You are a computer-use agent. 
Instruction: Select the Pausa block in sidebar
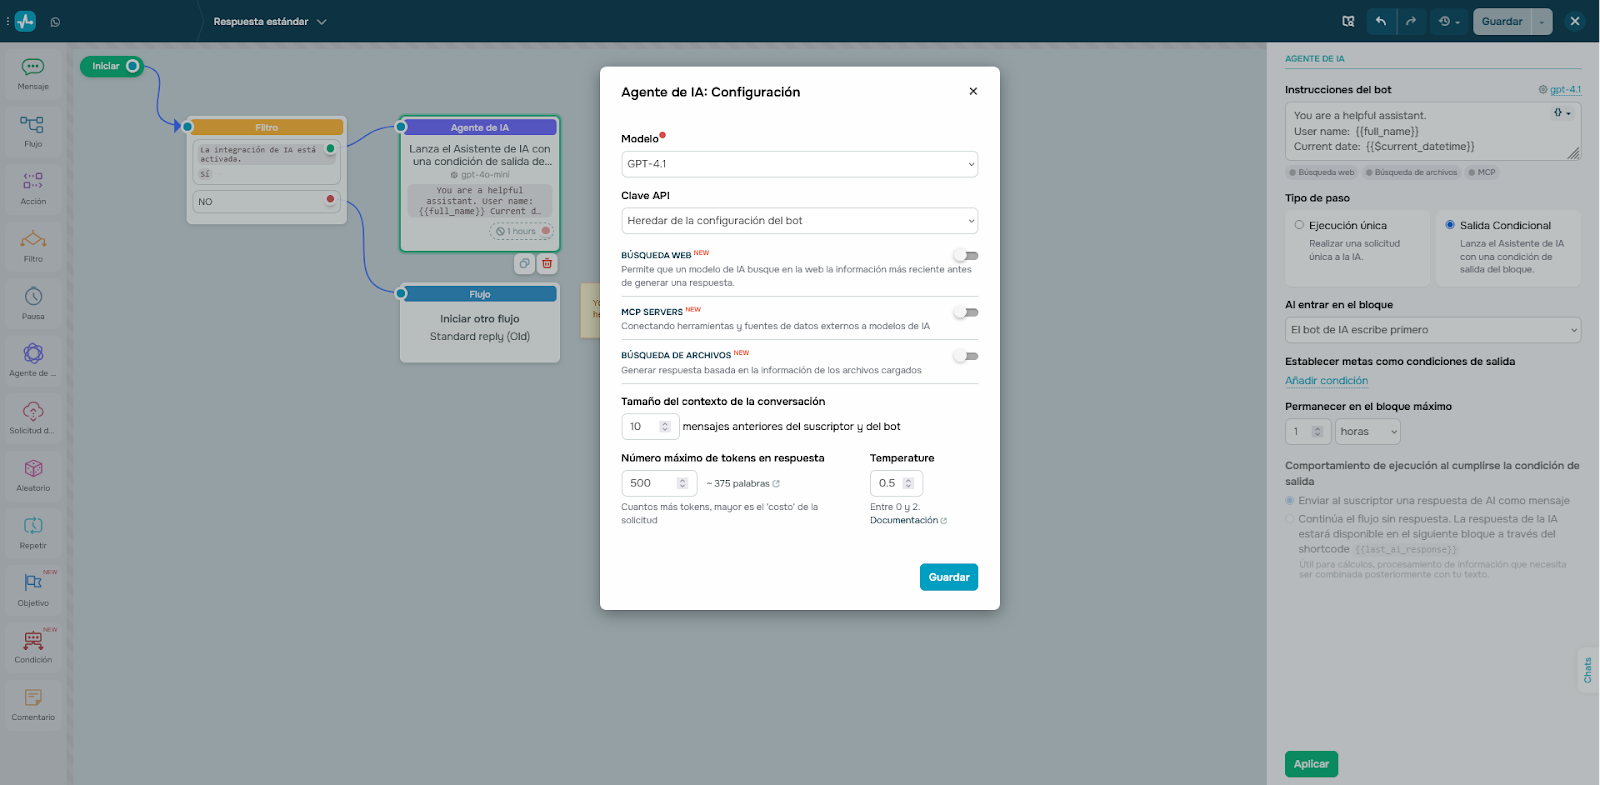click(33, 303)
